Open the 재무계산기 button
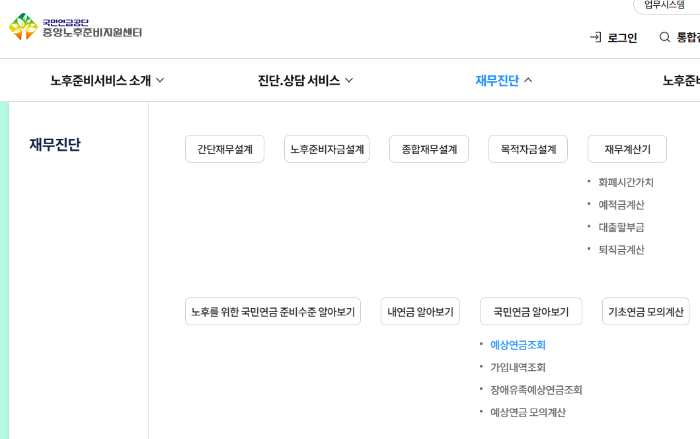 point(627,149)
